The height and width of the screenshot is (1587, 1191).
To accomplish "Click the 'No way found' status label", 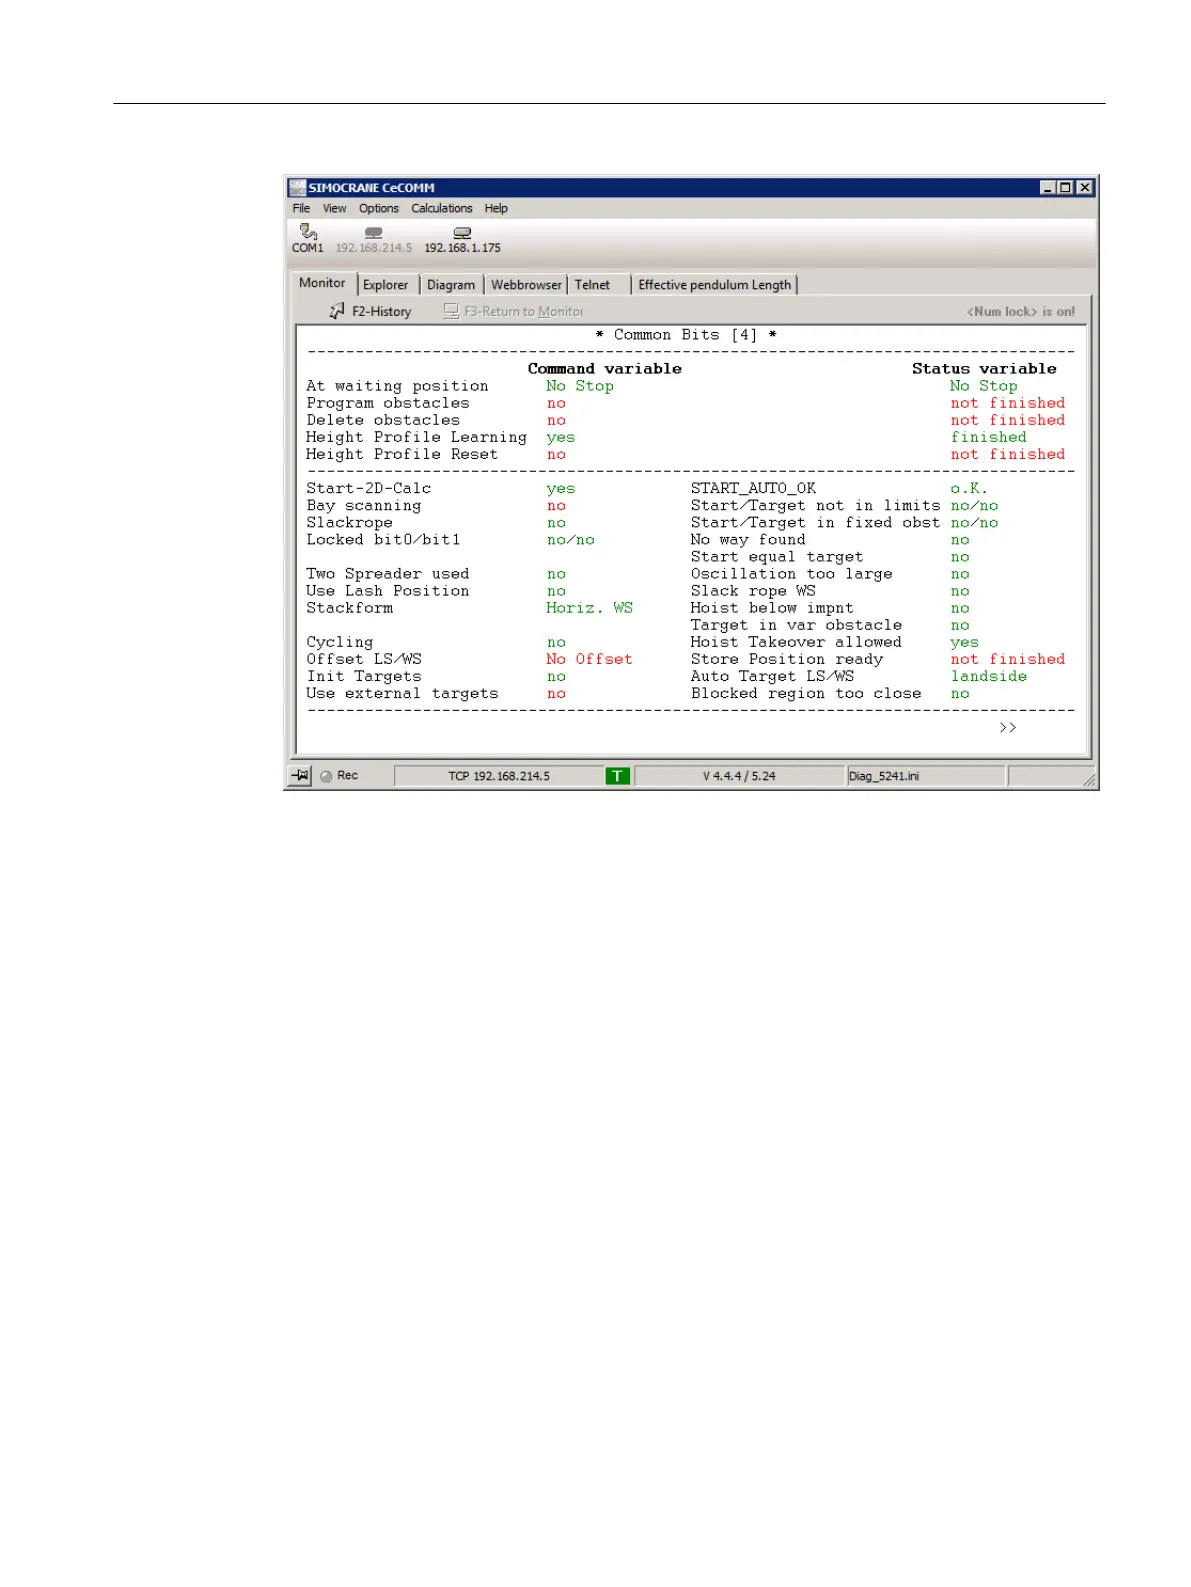I will tap(748, 539).
